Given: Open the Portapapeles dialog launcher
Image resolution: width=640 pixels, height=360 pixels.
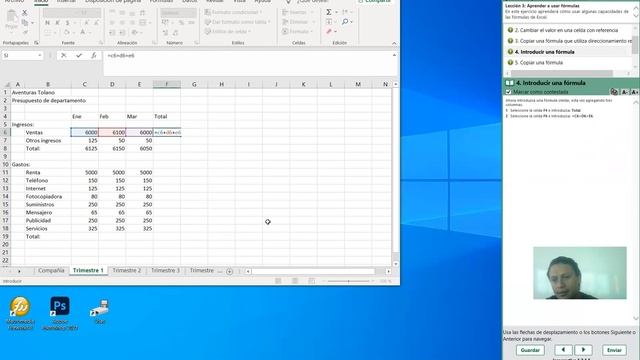Looking at the screenshot, I should [36, 43].
